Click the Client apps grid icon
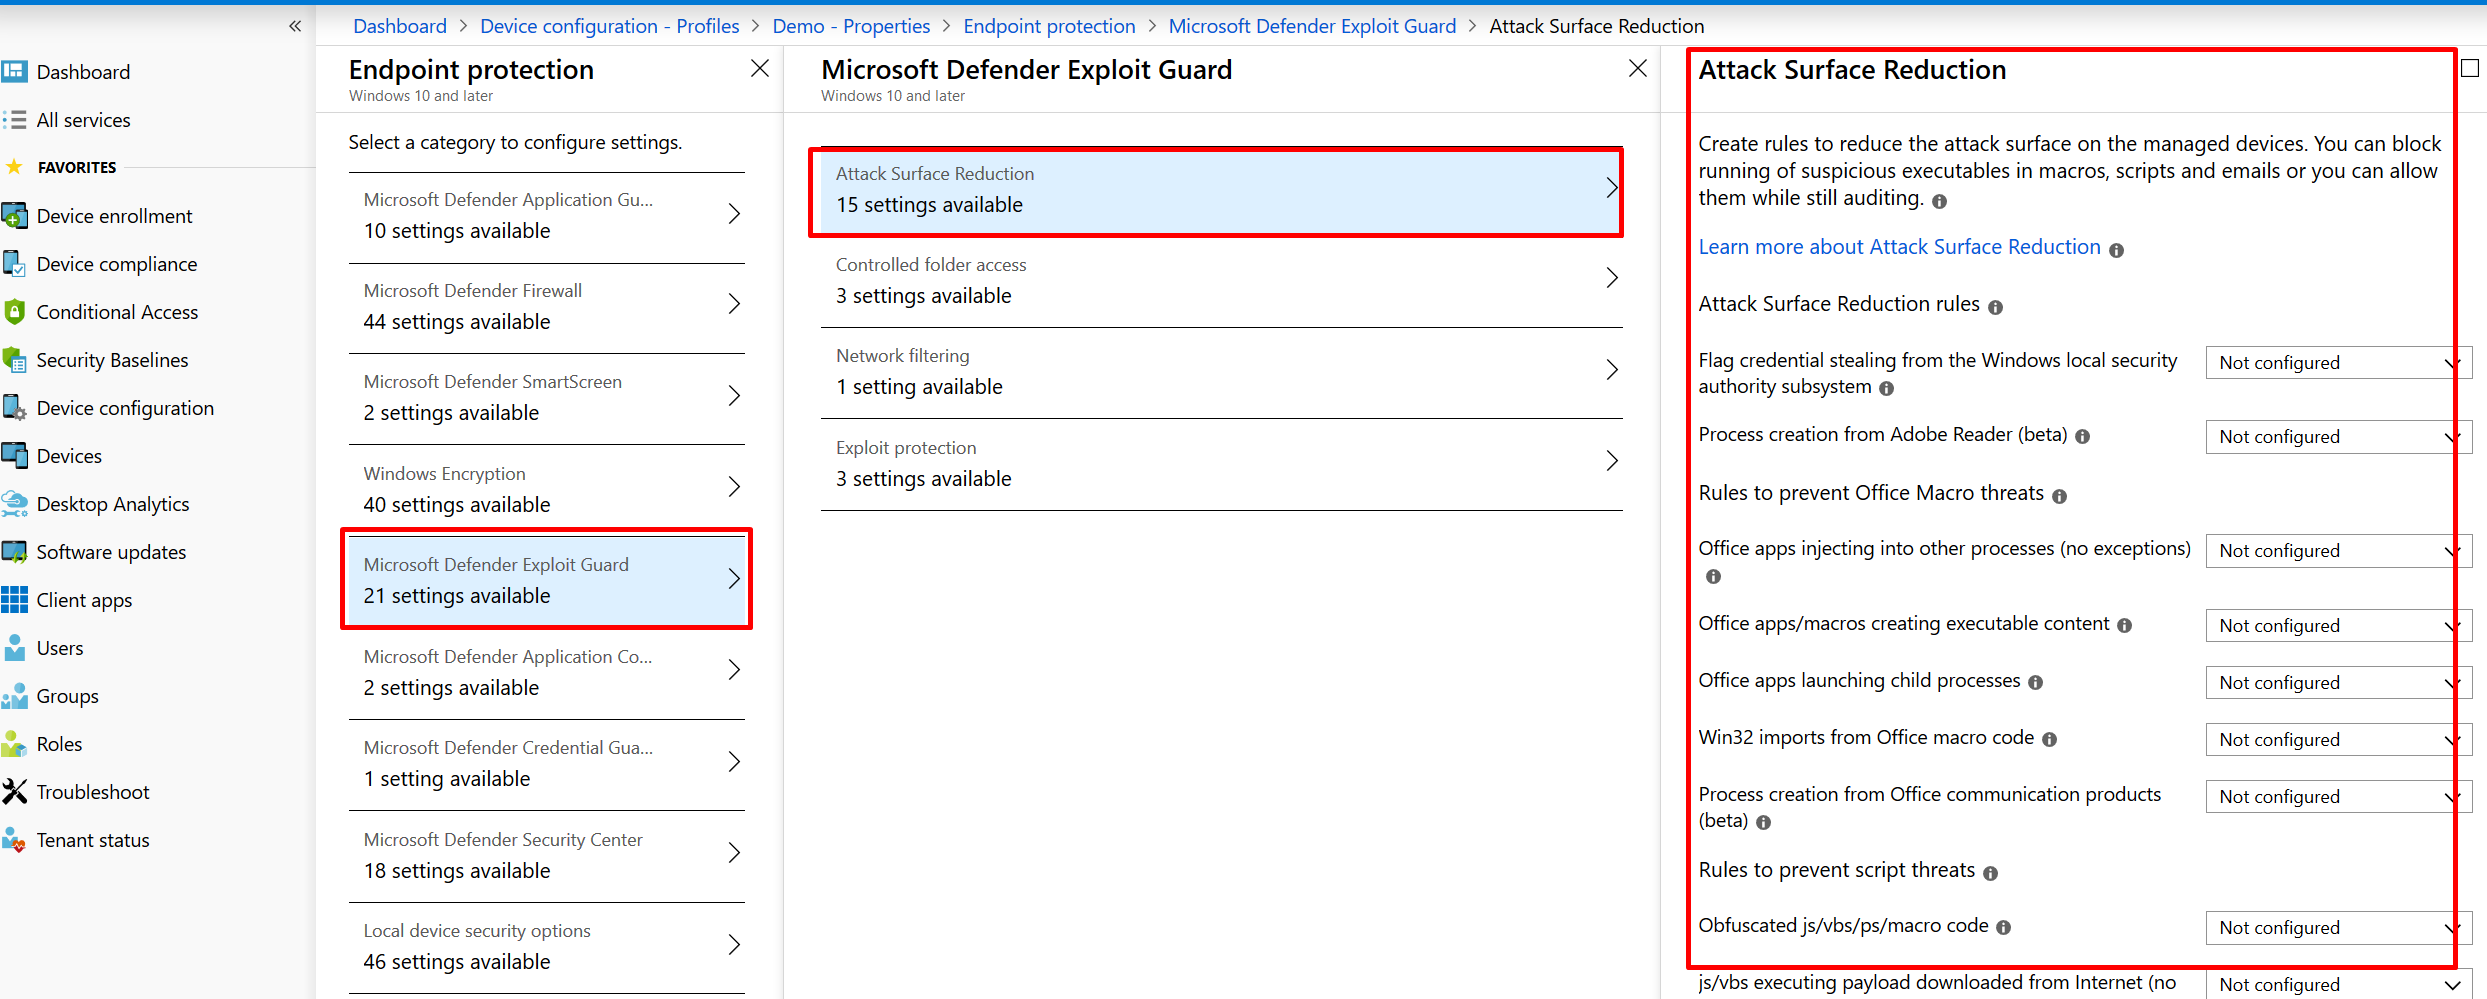The image size is (2487, 999). point(14,600)
